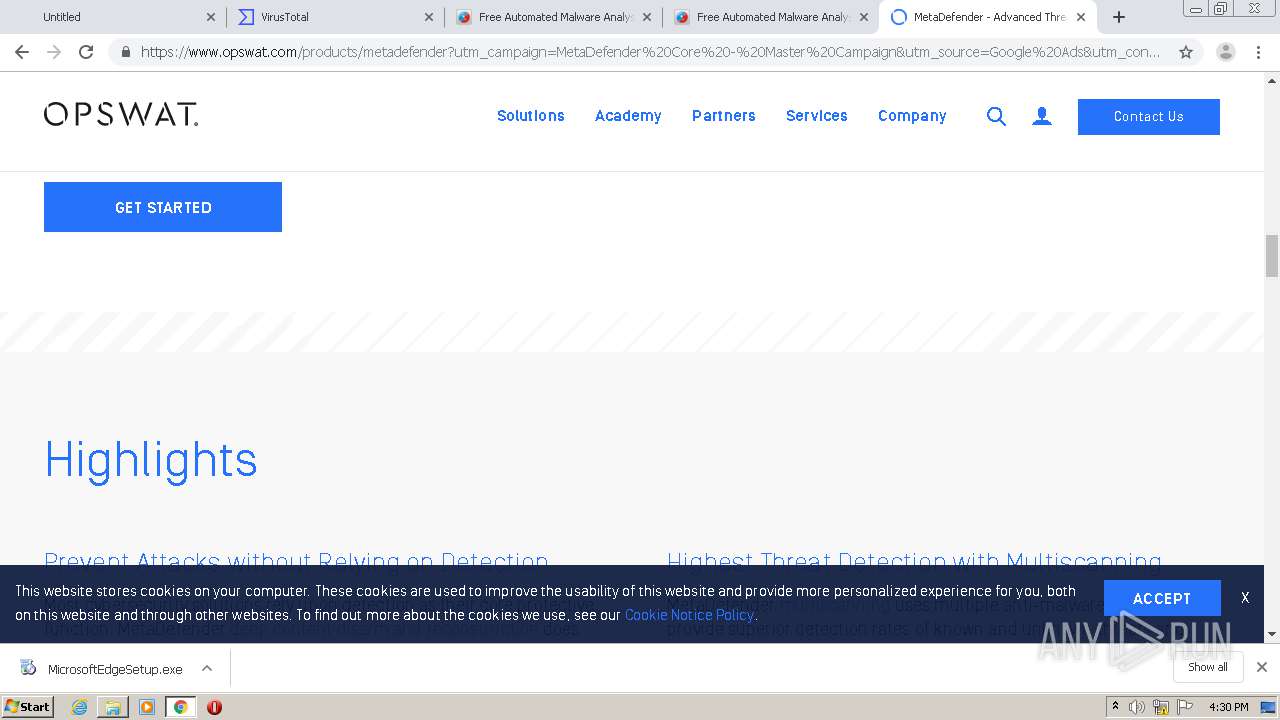Bookmark this page with the star icon
1280x720 pixels.
[x=1186, y=52]
